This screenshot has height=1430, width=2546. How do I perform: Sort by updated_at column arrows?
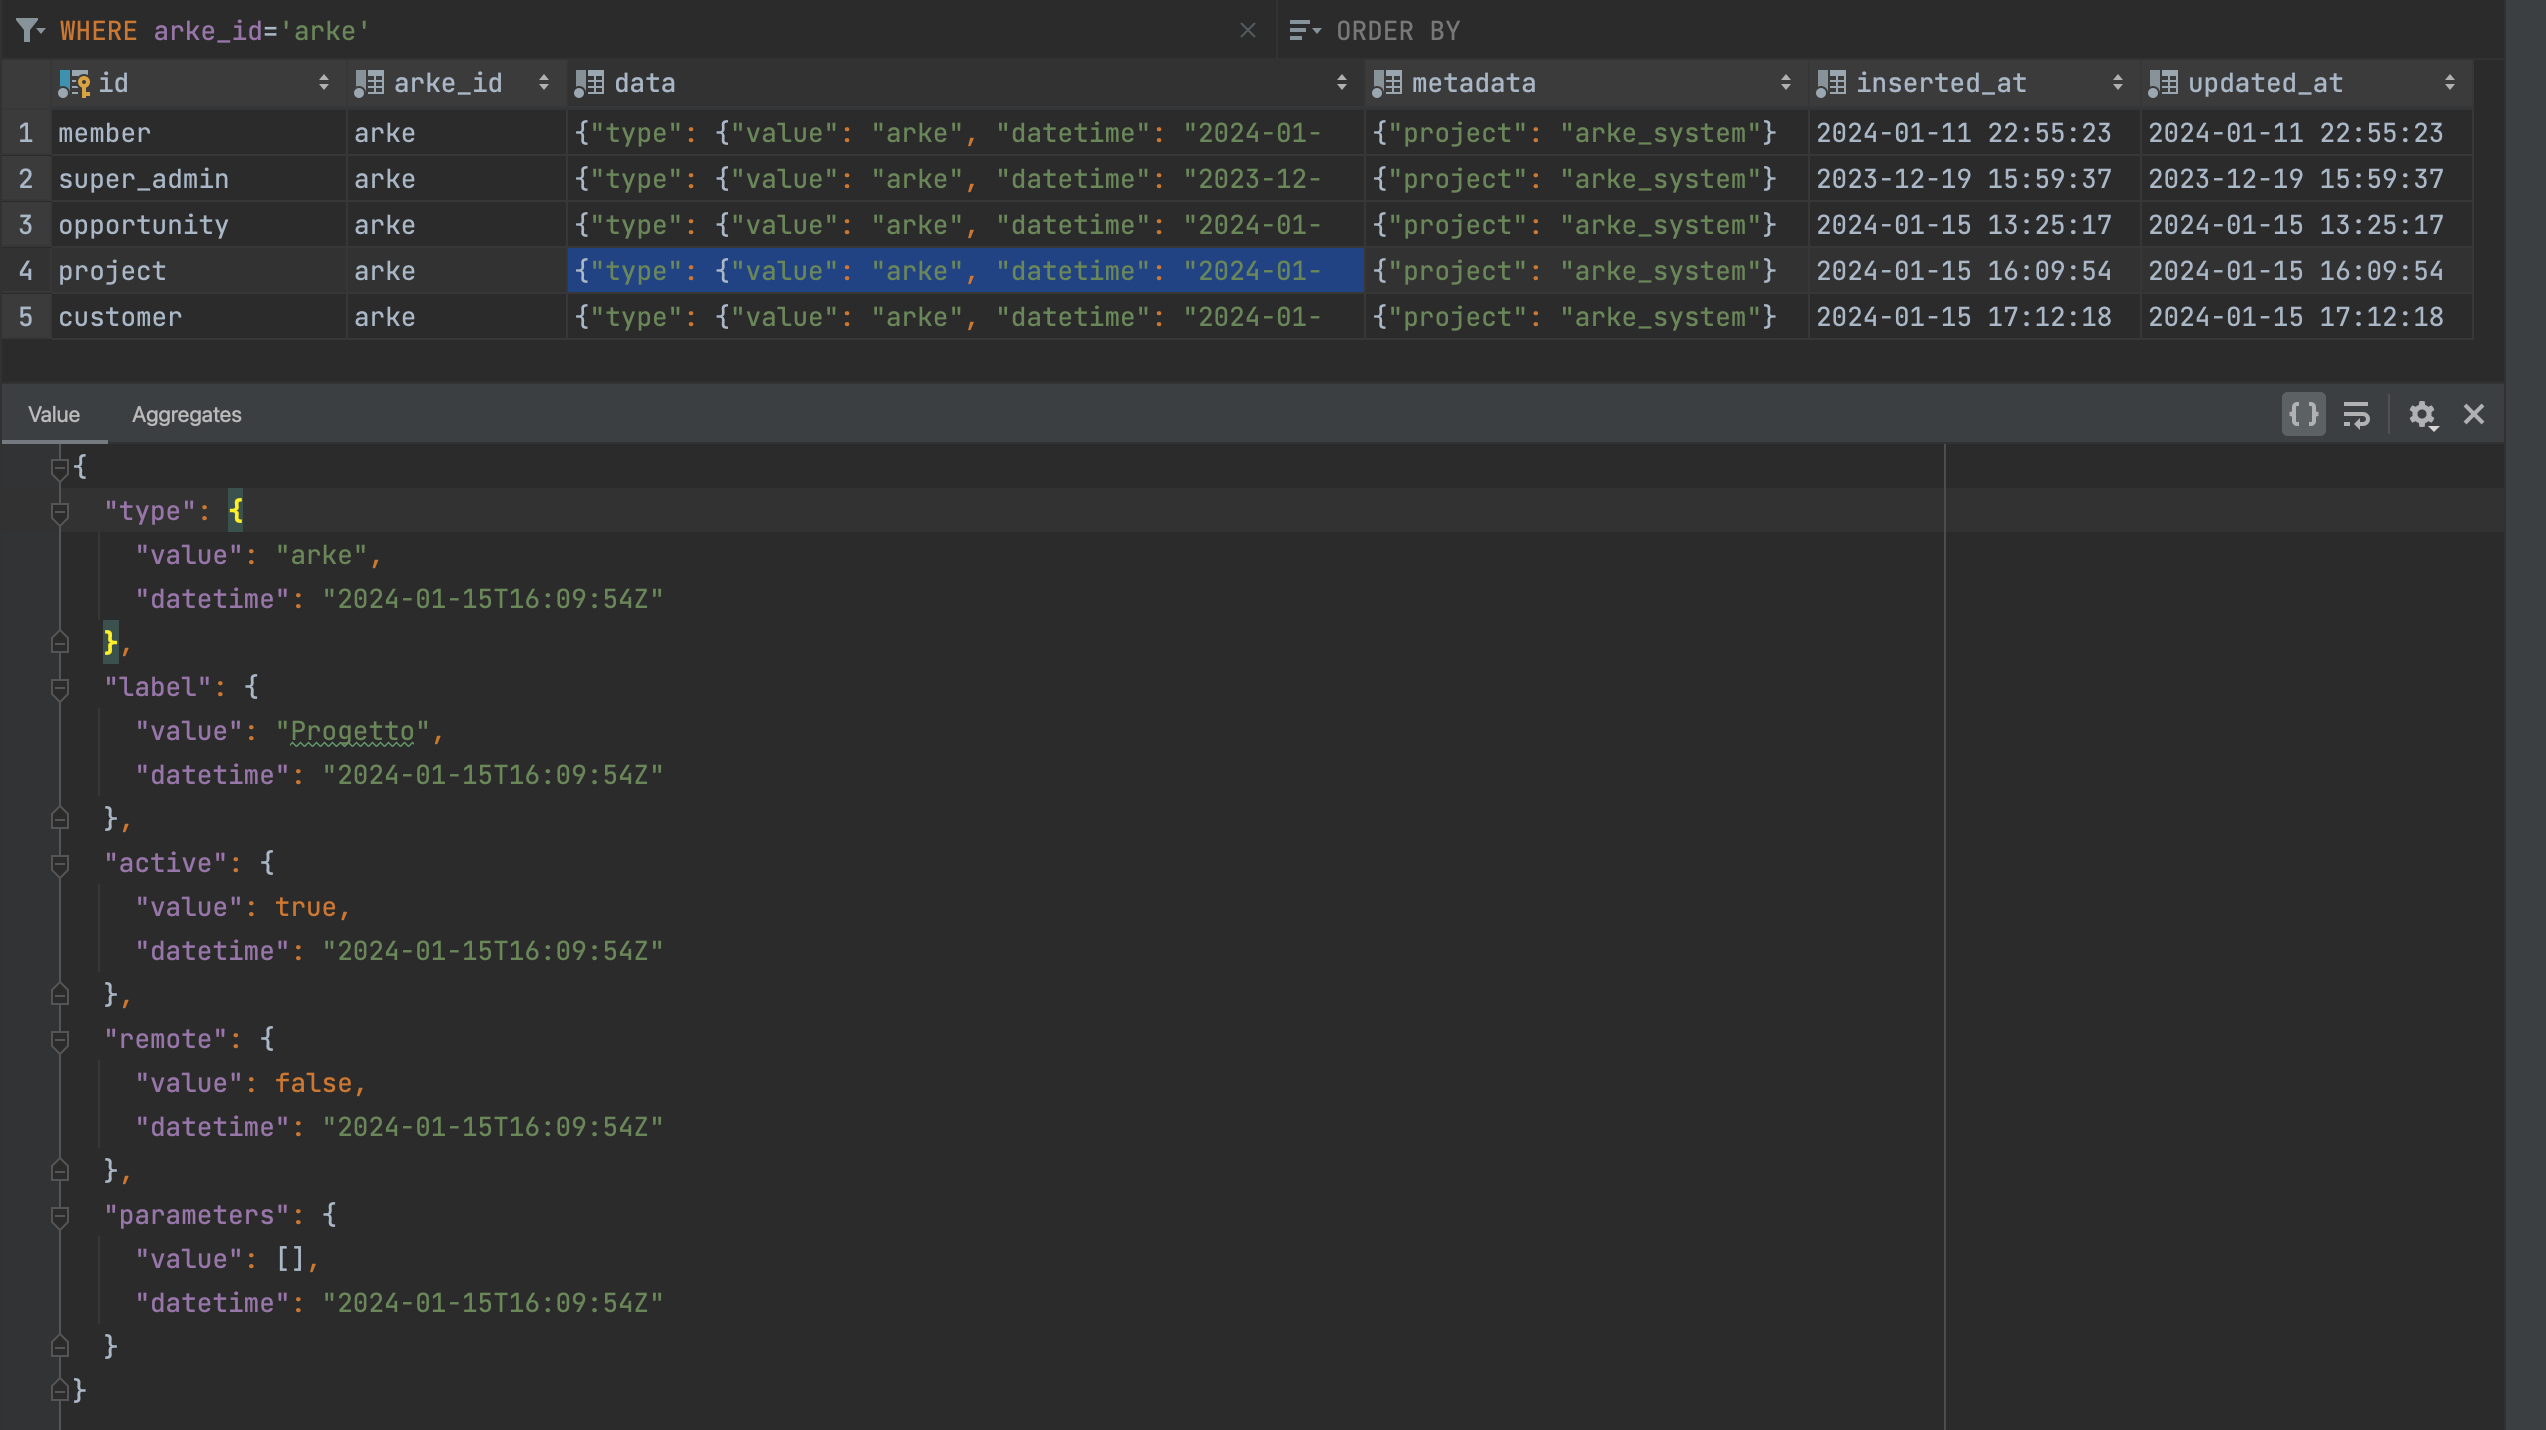click(2449, 83)
